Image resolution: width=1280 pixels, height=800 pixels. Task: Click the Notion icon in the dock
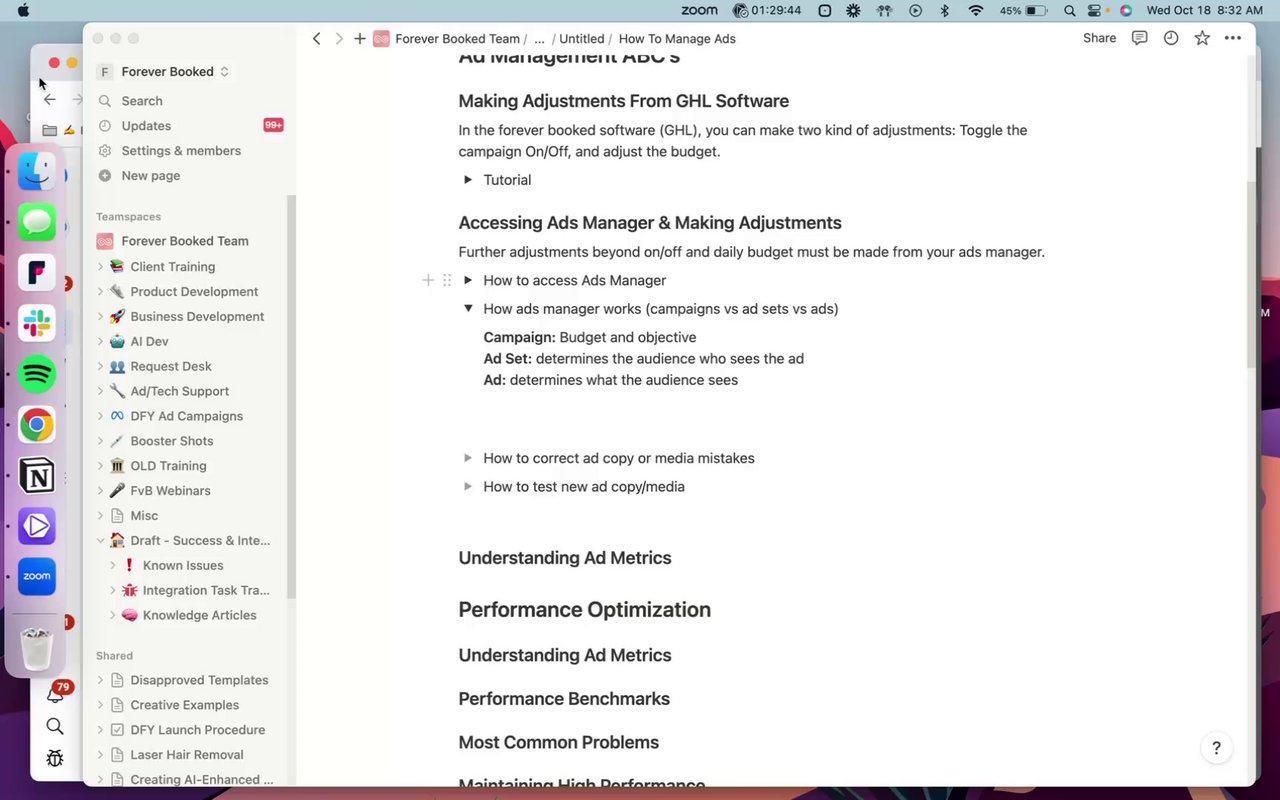pyautogui.click(x=37, y=476)
